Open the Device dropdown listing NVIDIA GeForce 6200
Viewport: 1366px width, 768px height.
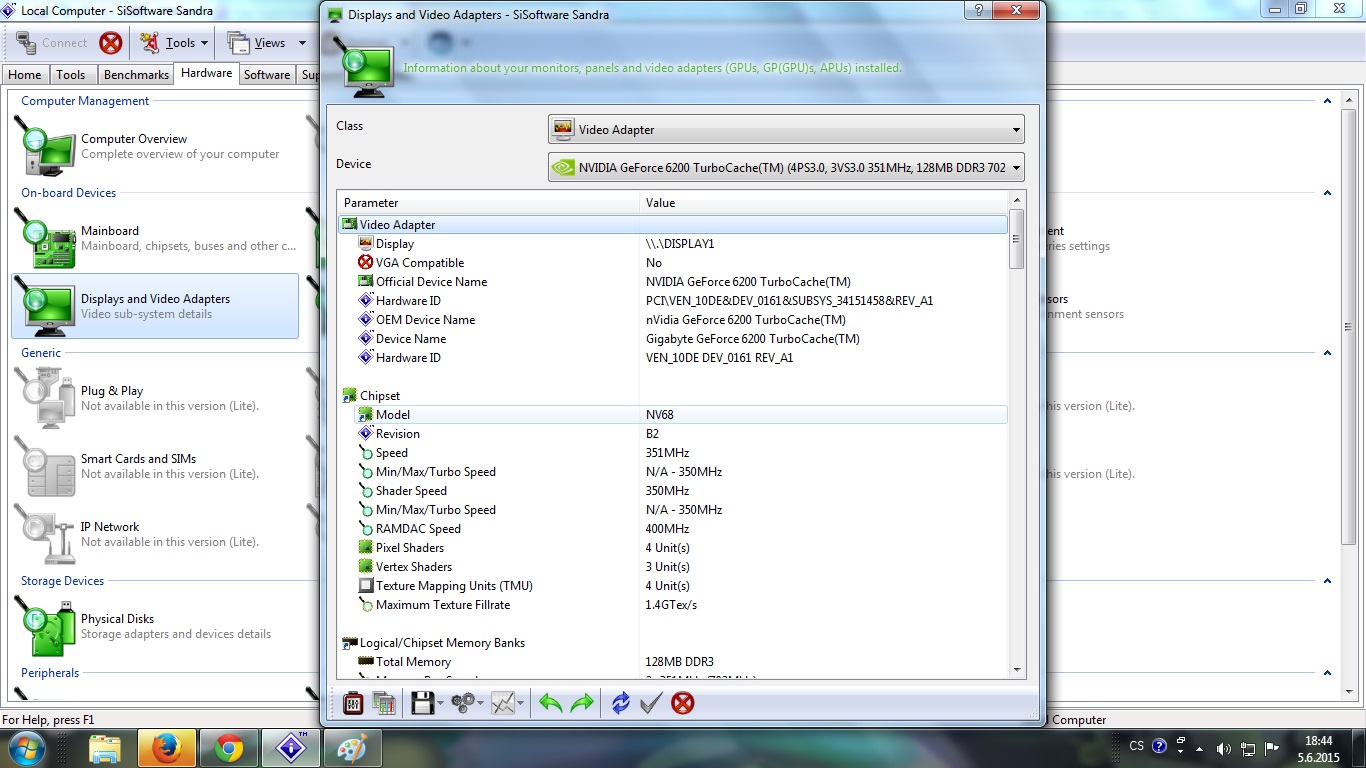point(786,168)
